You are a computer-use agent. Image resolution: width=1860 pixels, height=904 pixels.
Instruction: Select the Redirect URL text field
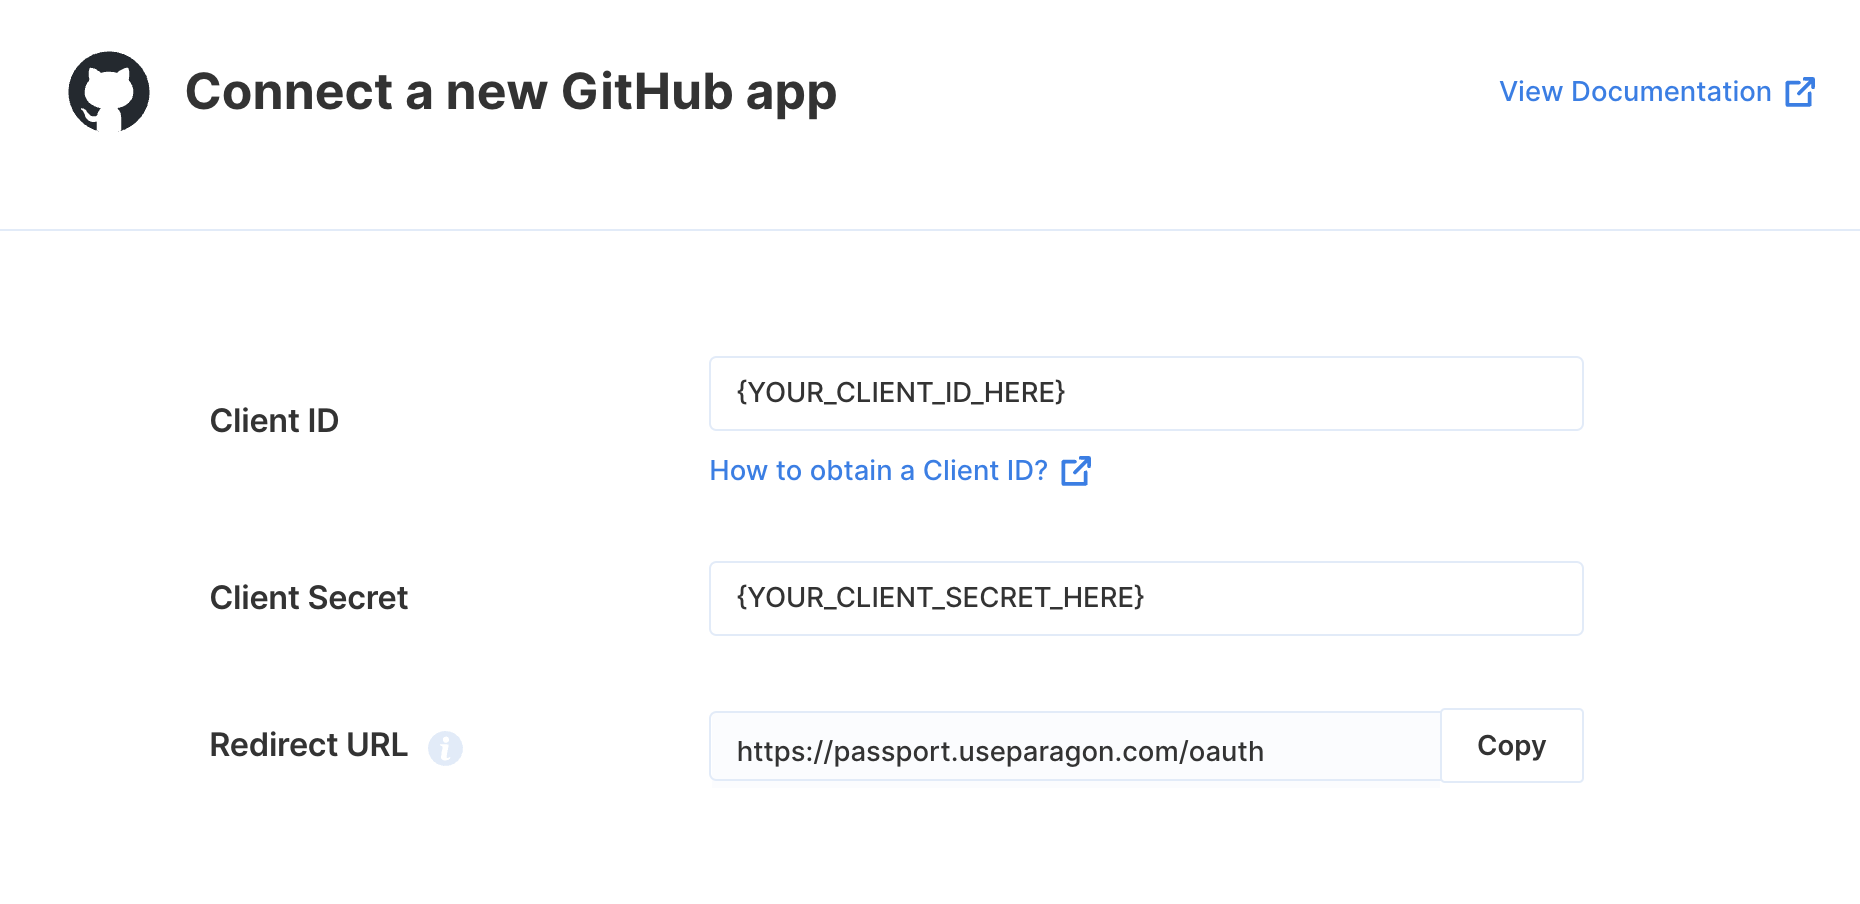coord(1075,747)
